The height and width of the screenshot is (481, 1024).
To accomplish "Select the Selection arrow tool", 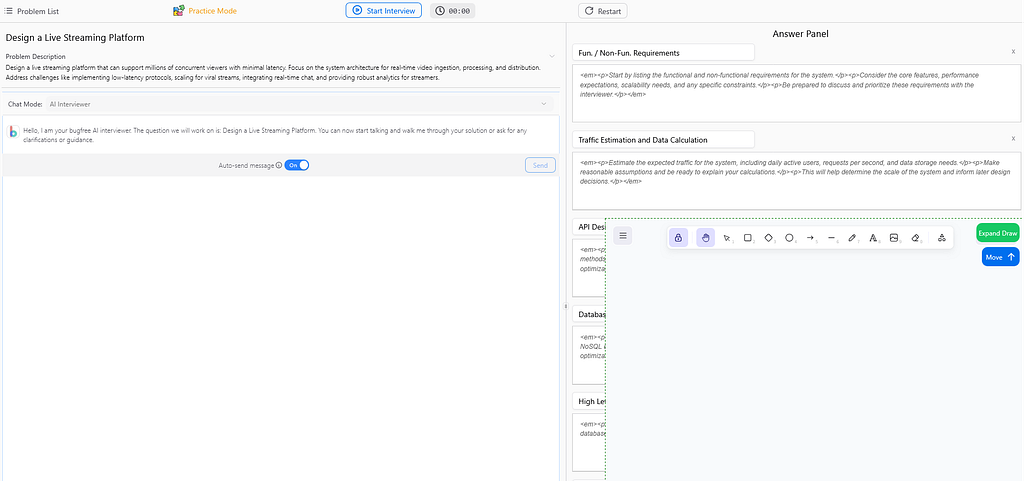I will click(727, 238).
